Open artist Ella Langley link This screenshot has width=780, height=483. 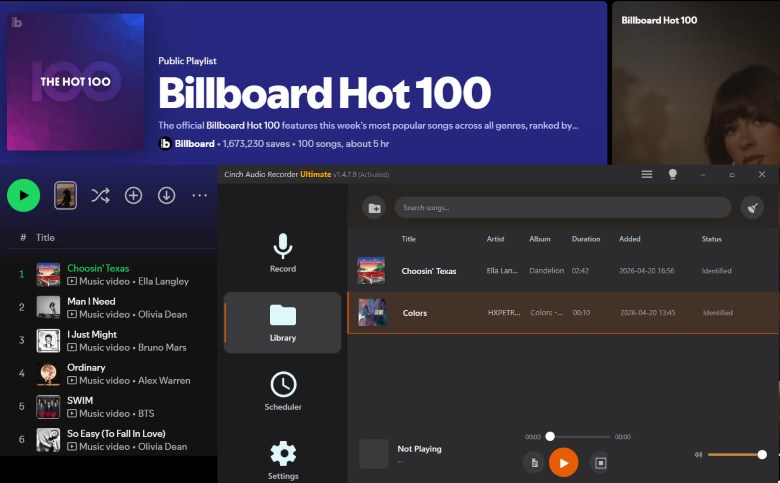click(x=164, y=282)
